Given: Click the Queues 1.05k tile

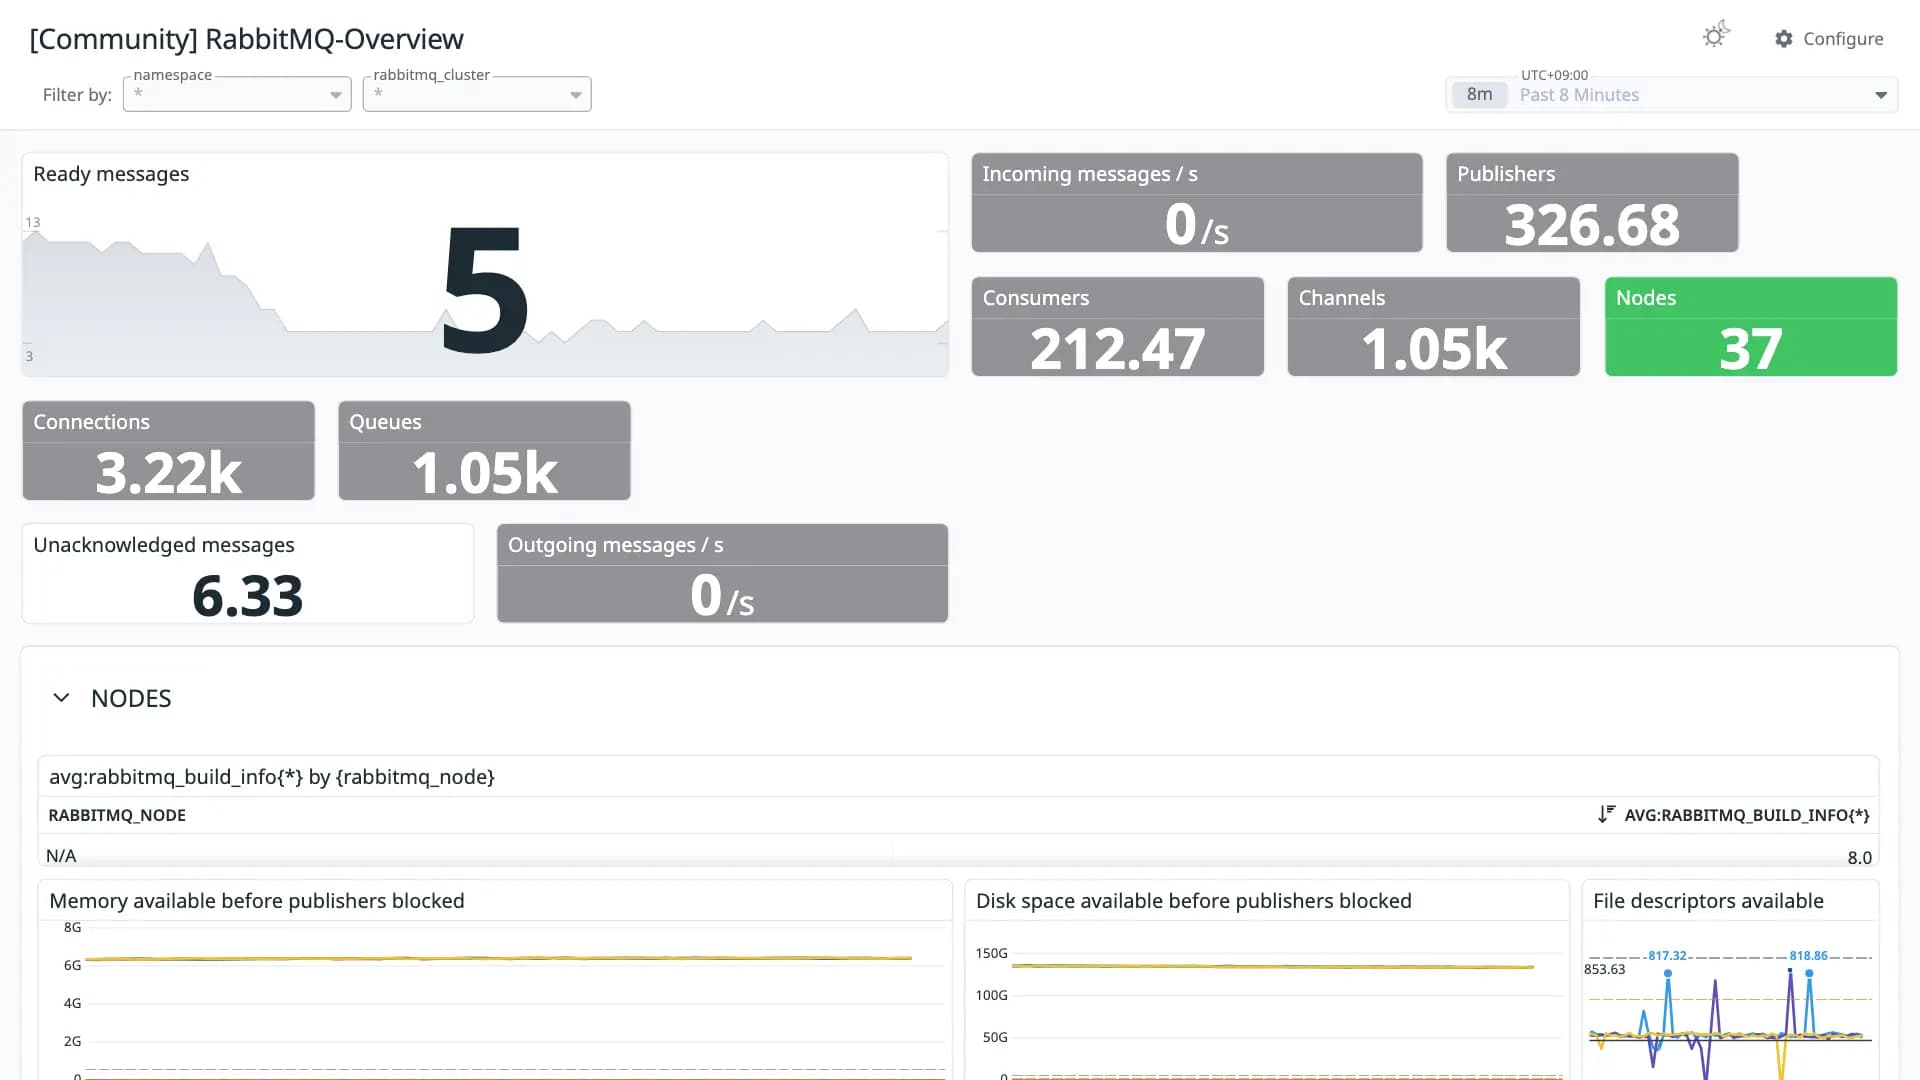Looking at the screenshot, I should [485, 451].
